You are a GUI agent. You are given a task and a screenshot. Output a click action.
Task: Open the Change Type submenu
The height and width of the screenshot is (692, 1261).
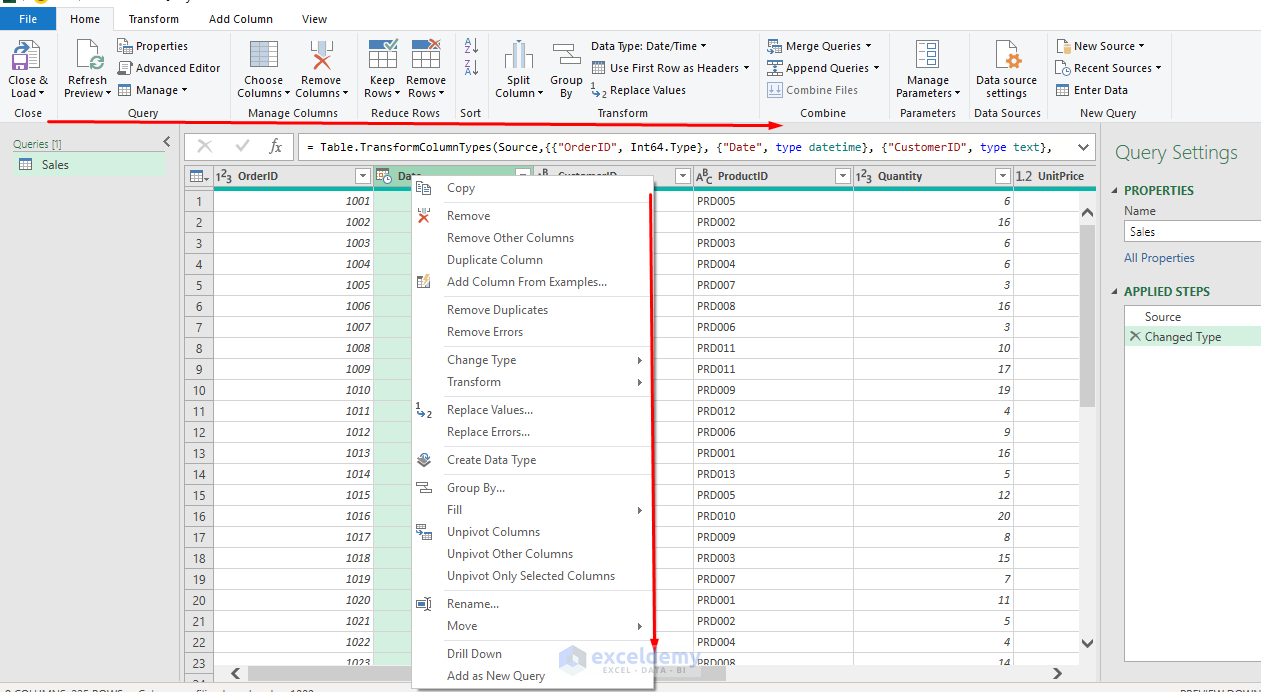coord(532,360)
